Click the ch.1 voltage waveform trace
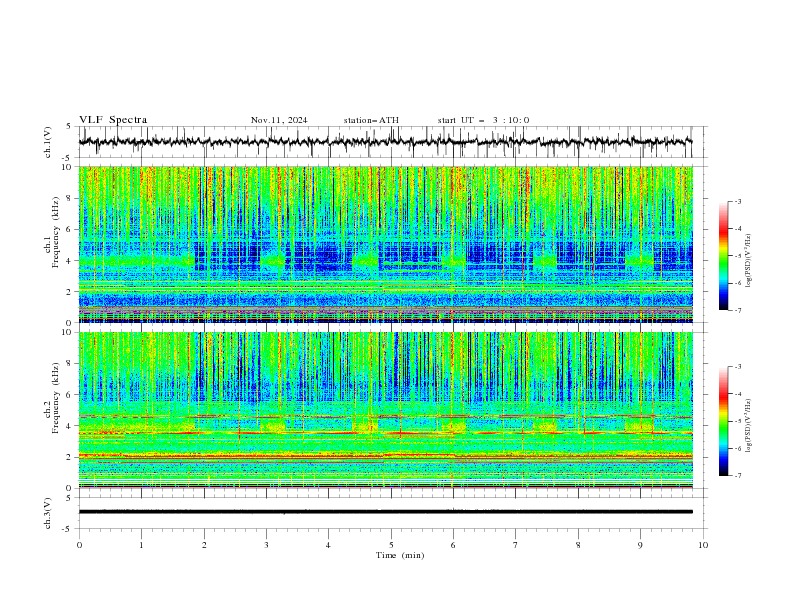This screenshot has width=792, height=612. click(385, 142)
